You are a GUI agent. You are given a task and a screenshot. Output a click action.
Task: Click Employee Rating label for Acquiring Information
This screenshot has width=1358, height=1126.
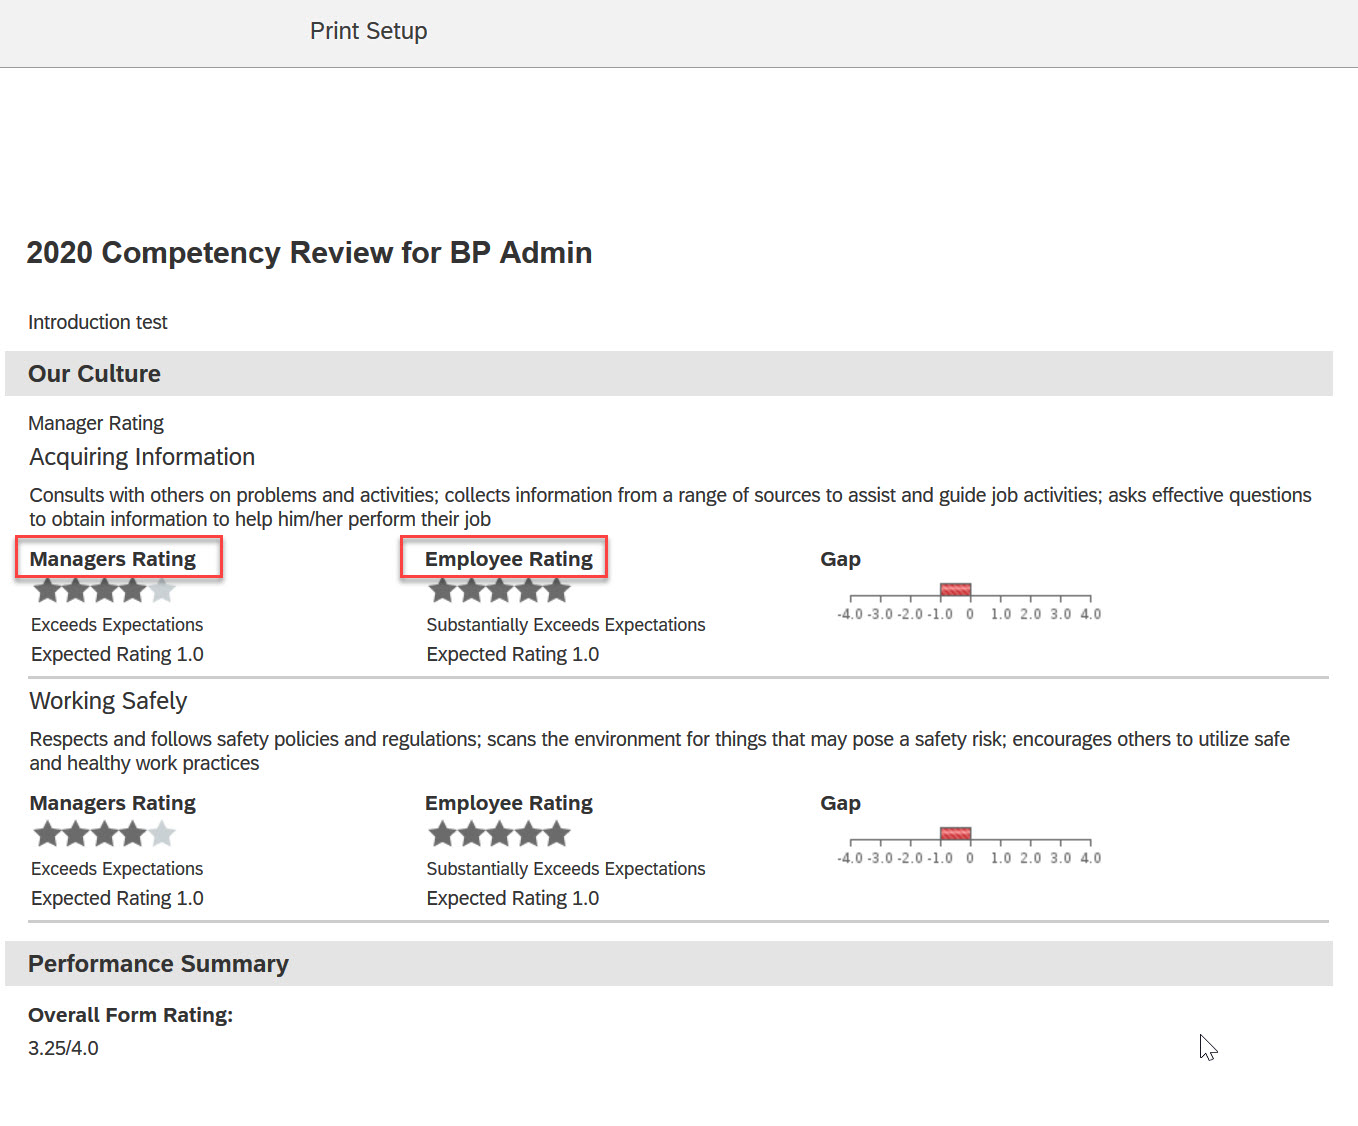[509, 559]
